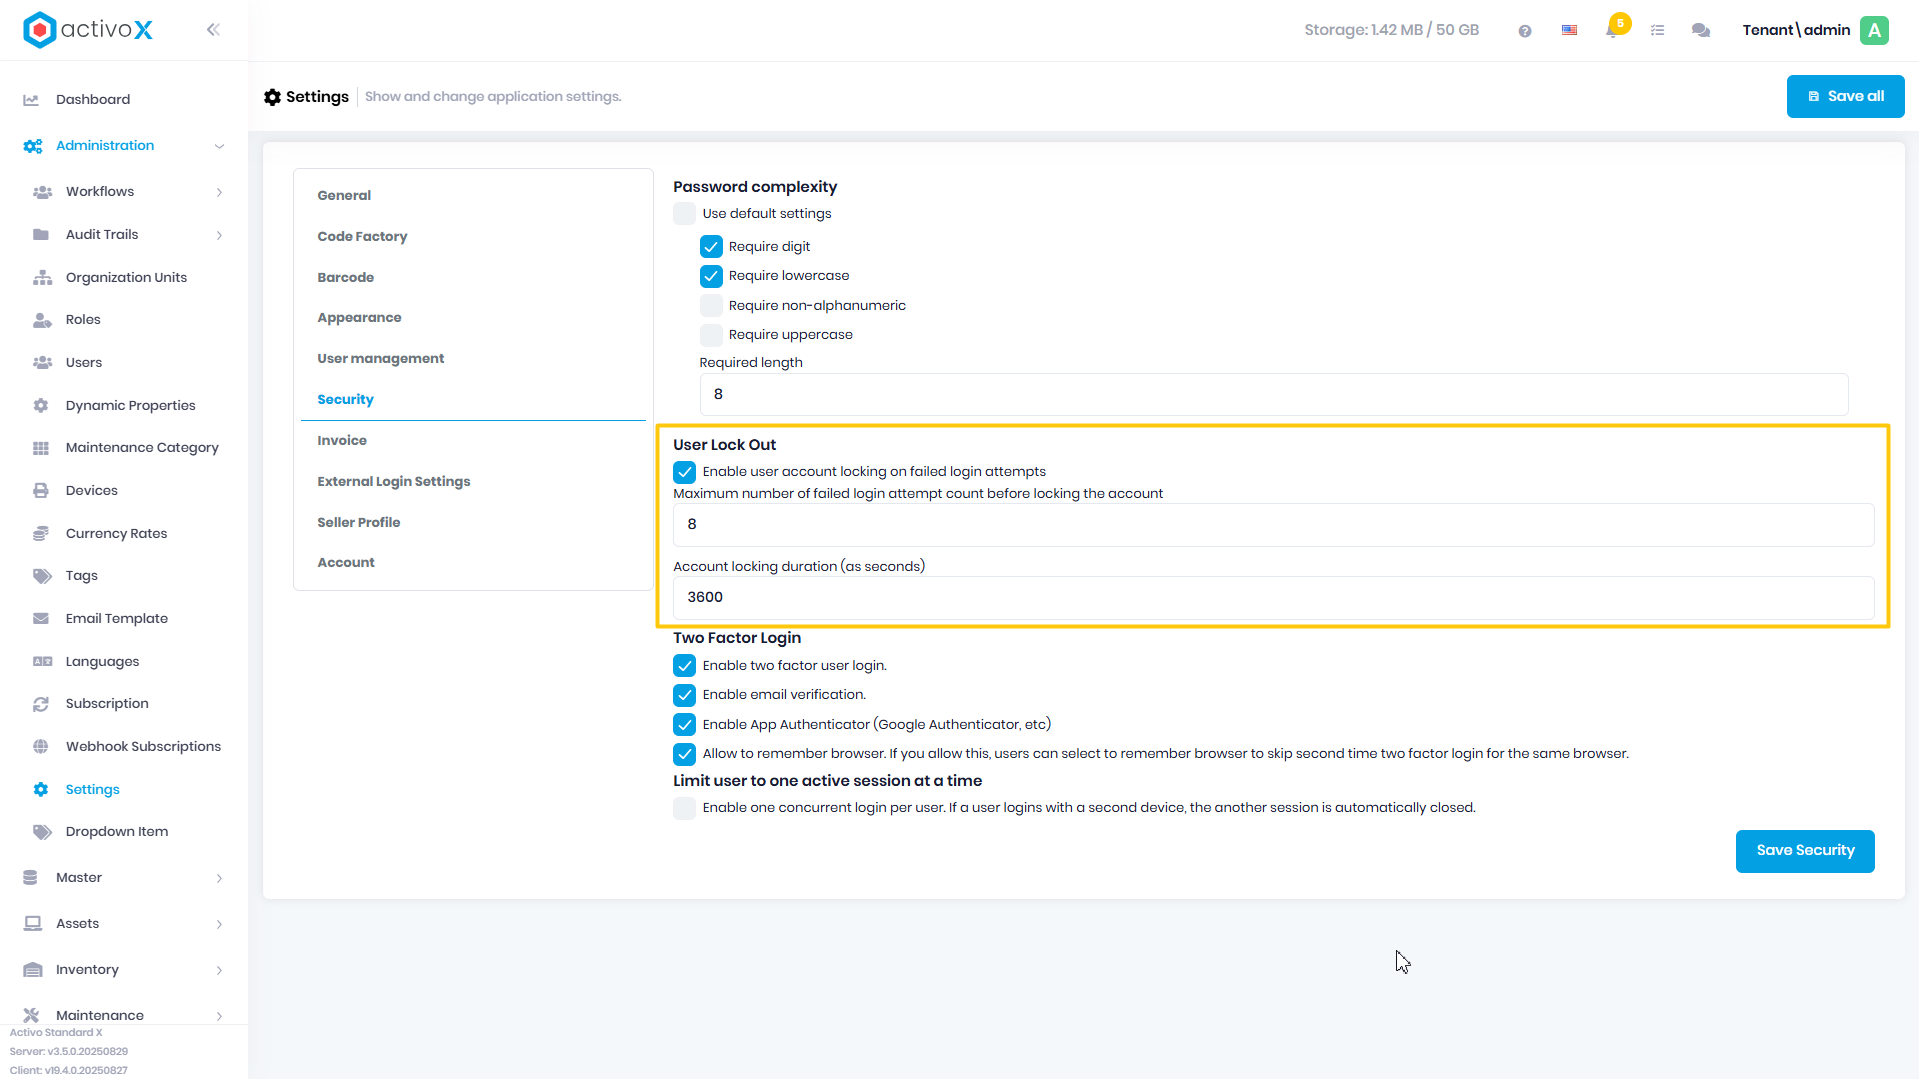Click the Webhook Subscriptions globe icon
The width and height of the screenshot is (1919, 1079).
coord(41,747)
